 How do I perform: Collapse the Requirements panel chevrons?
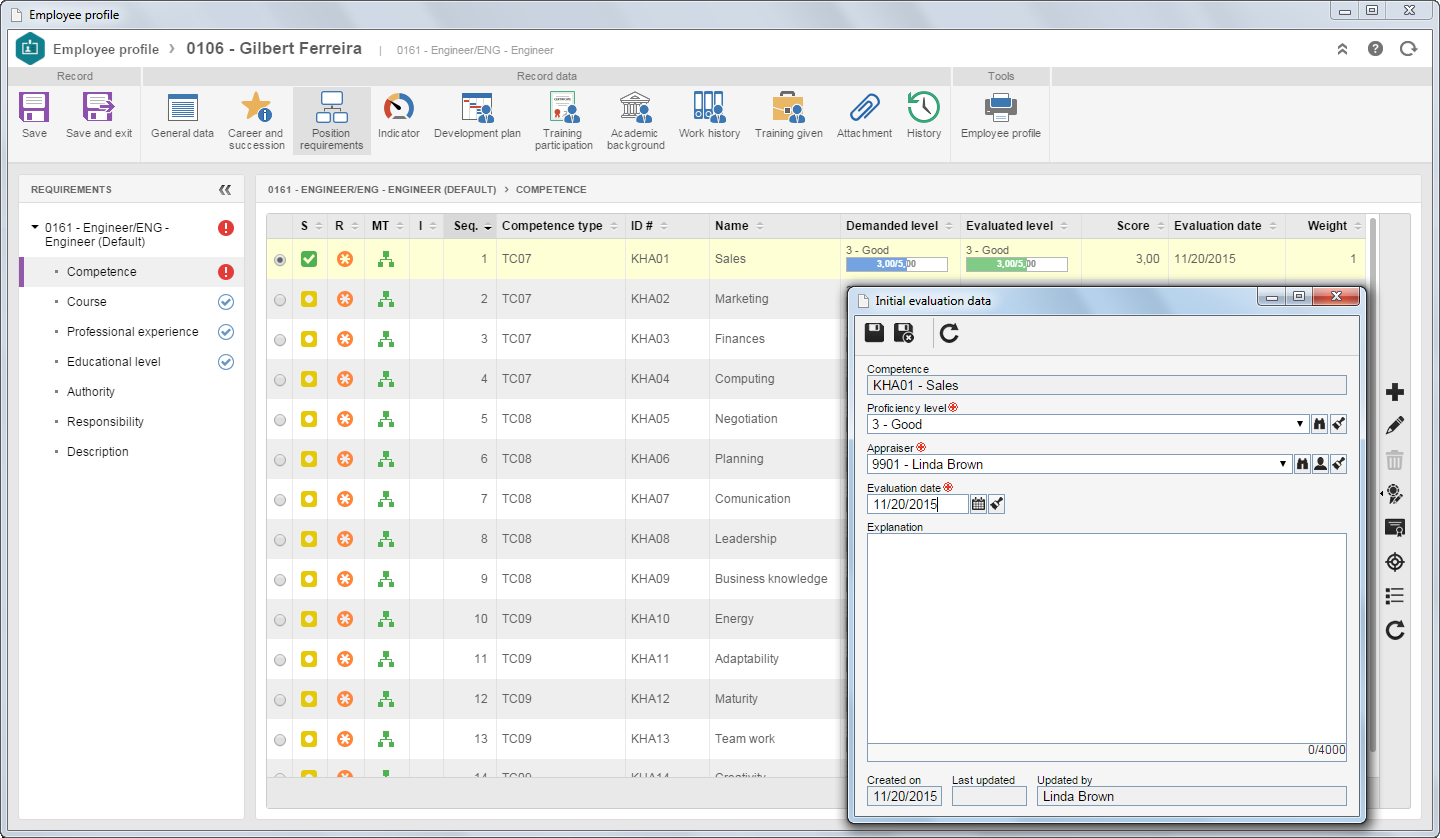pos(225,189)
